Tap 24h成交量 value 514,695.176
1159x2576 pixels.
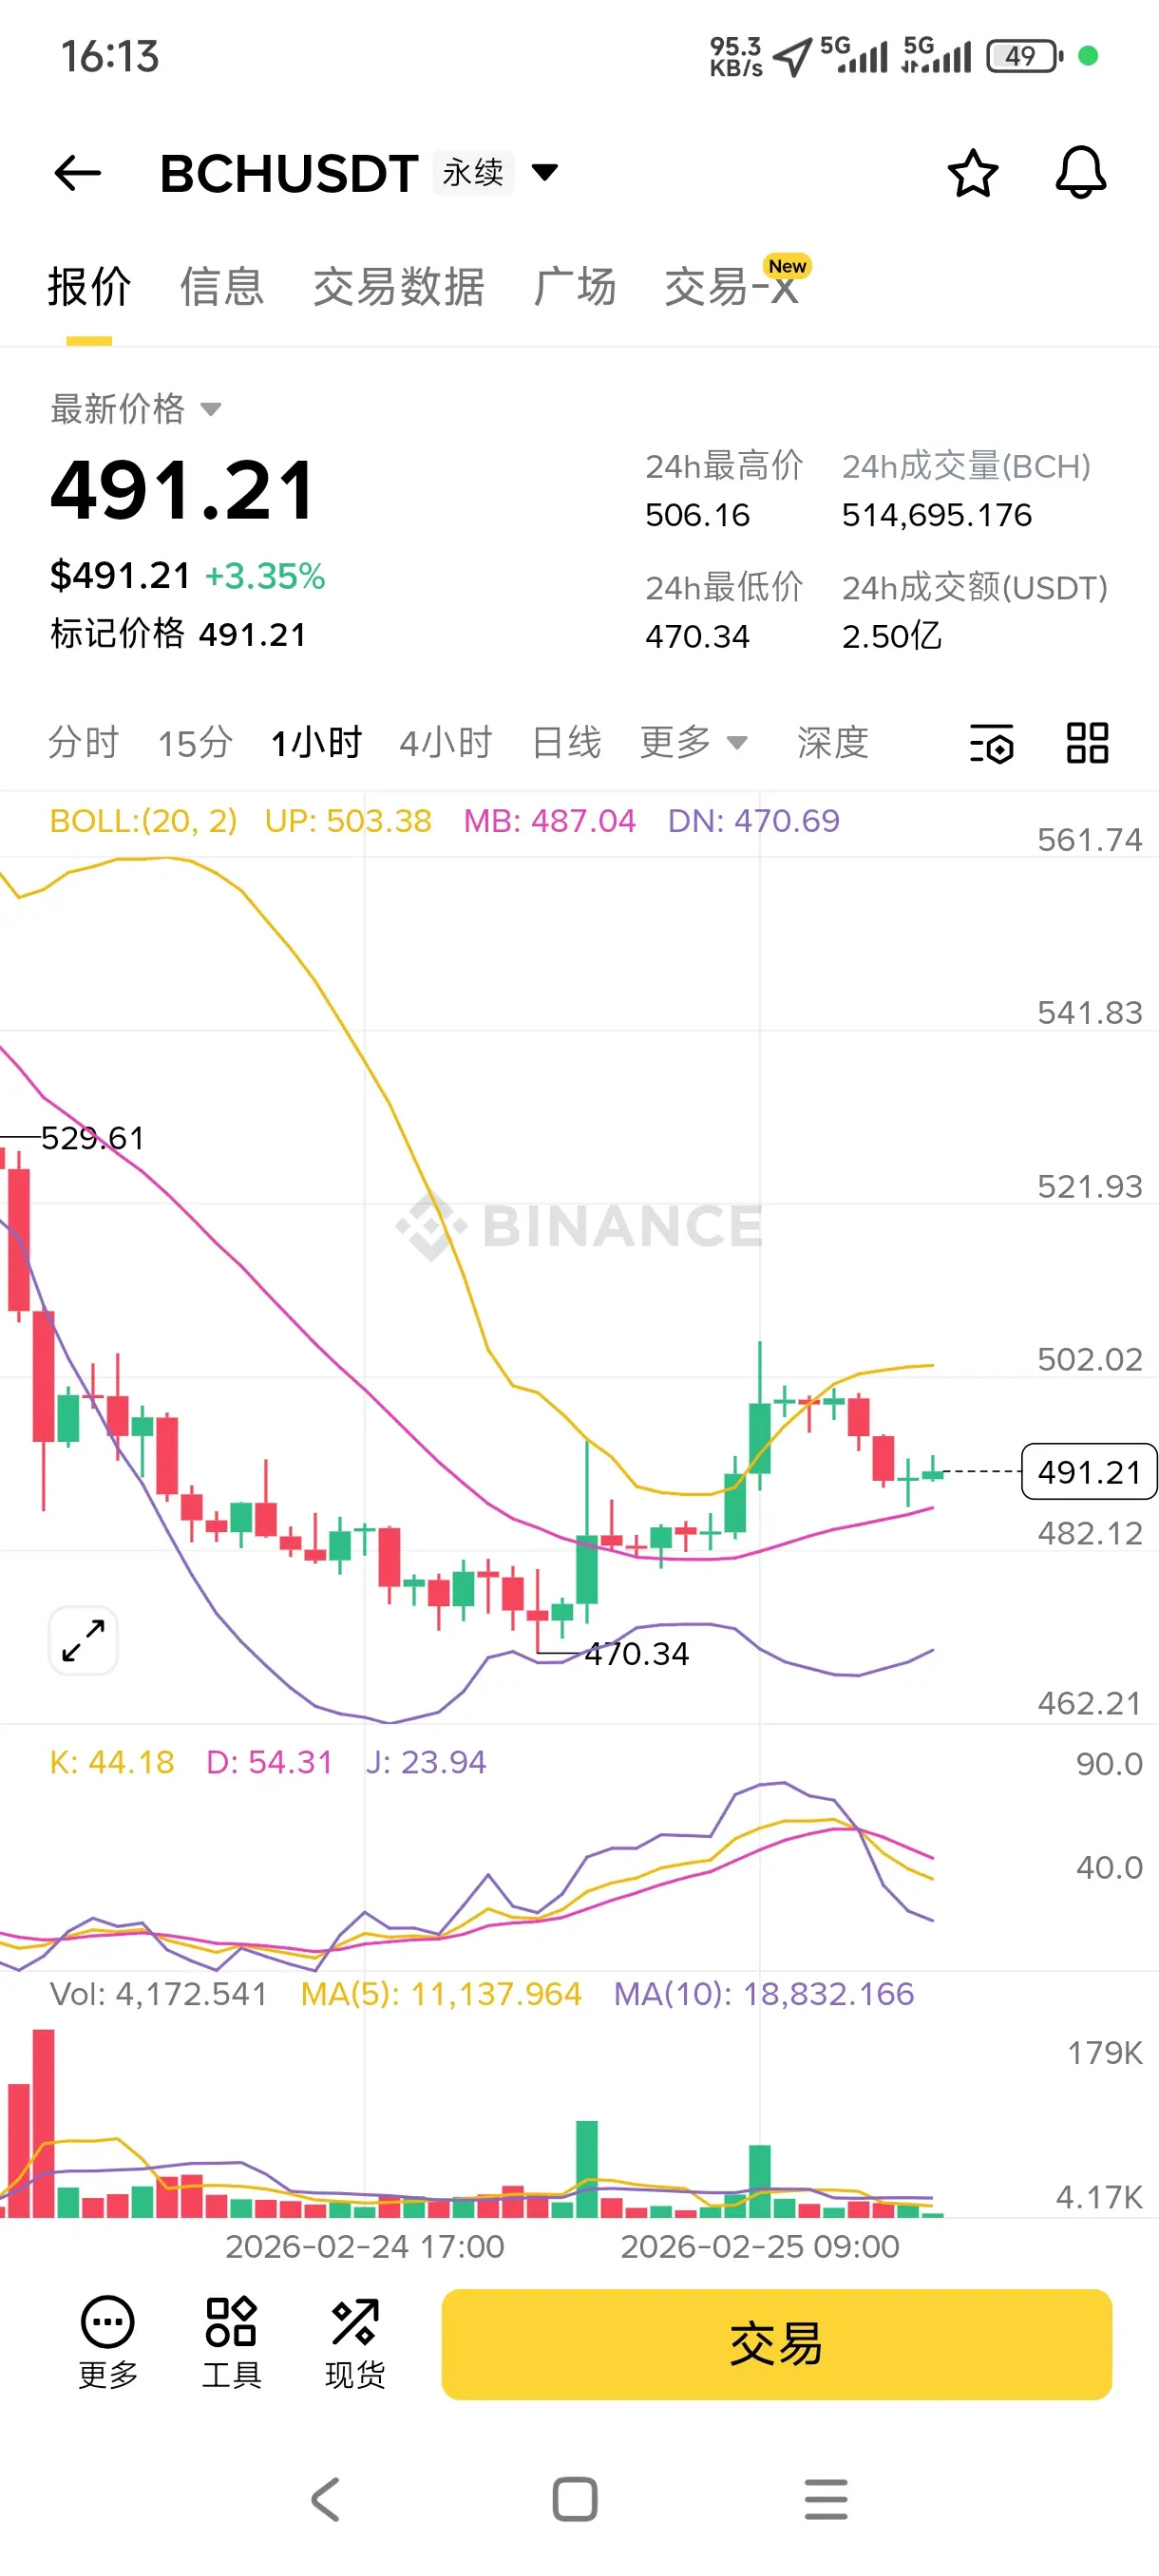coord(936,515)
